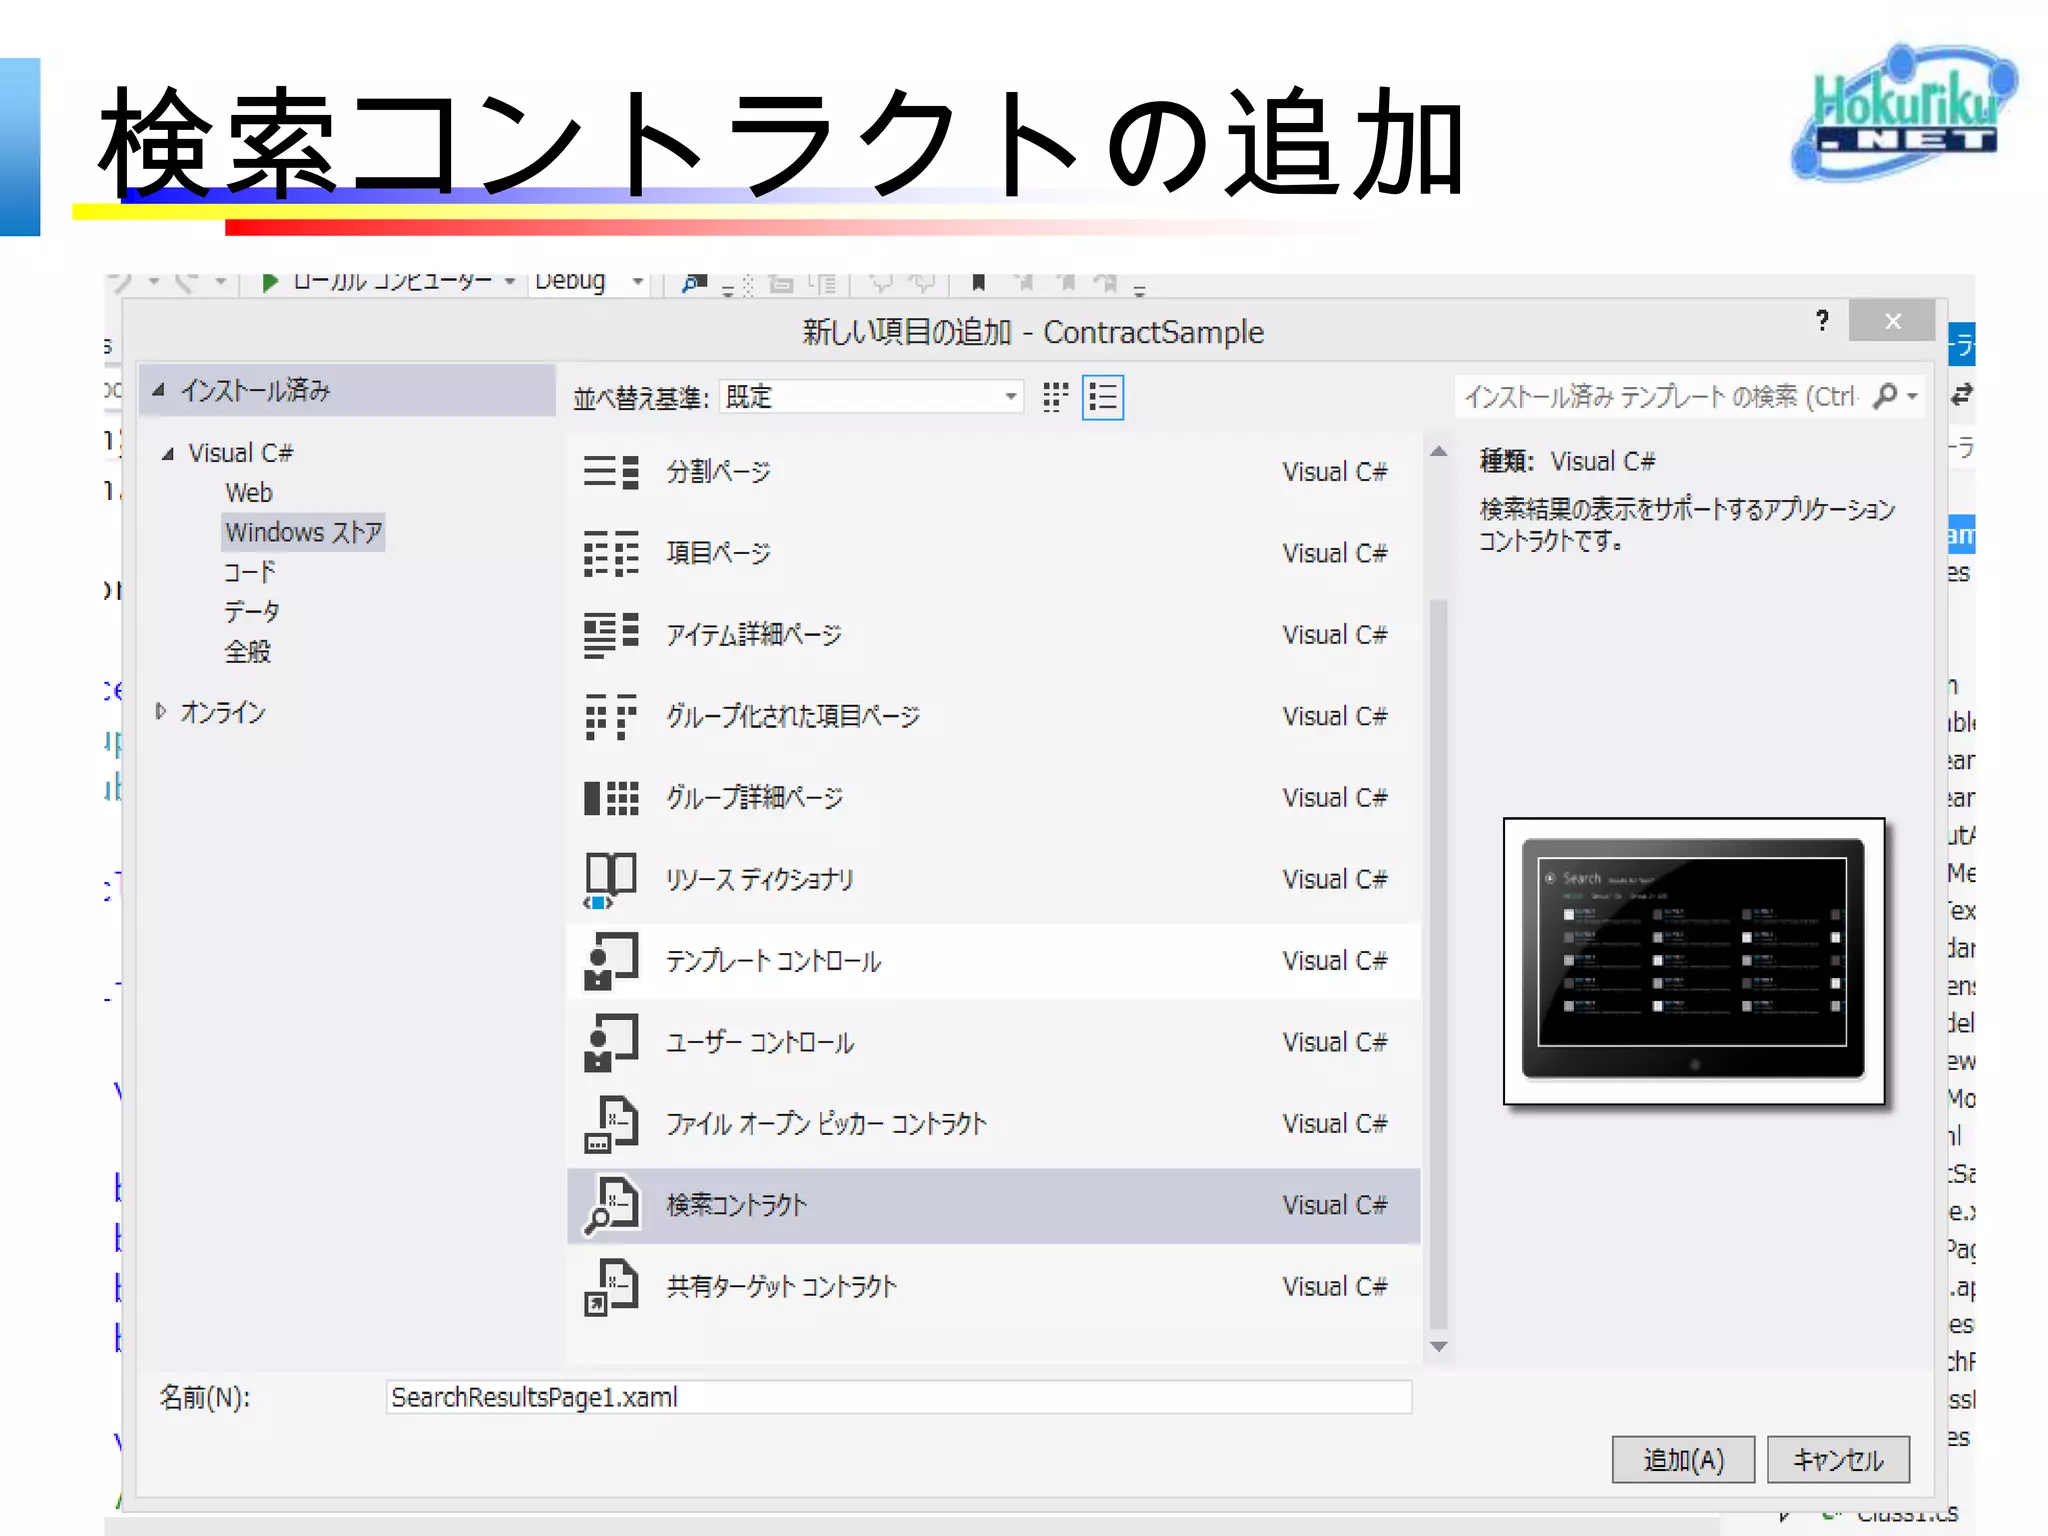The image size is (2048, 1536).
Task: Select the Web category
Action: click(248, 493)
